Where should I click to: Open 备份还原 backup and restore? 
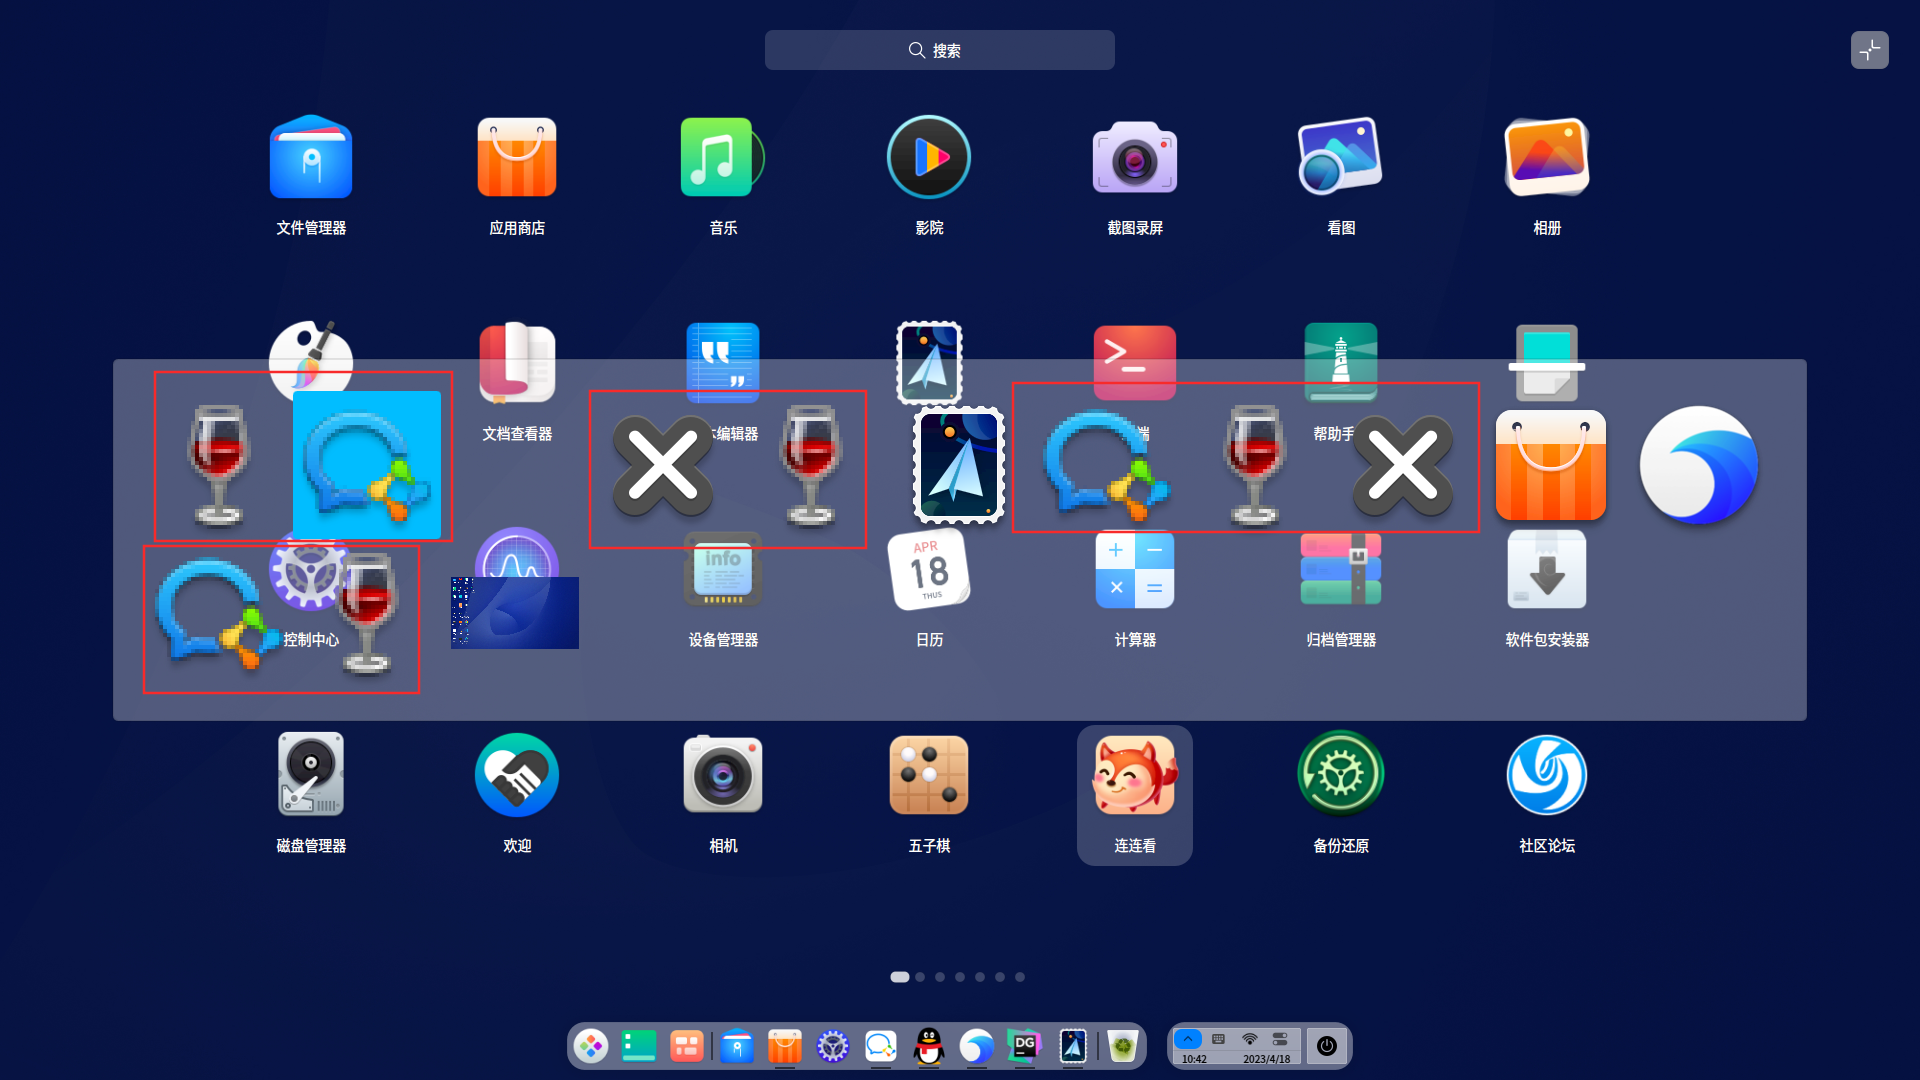point(1341,775)
